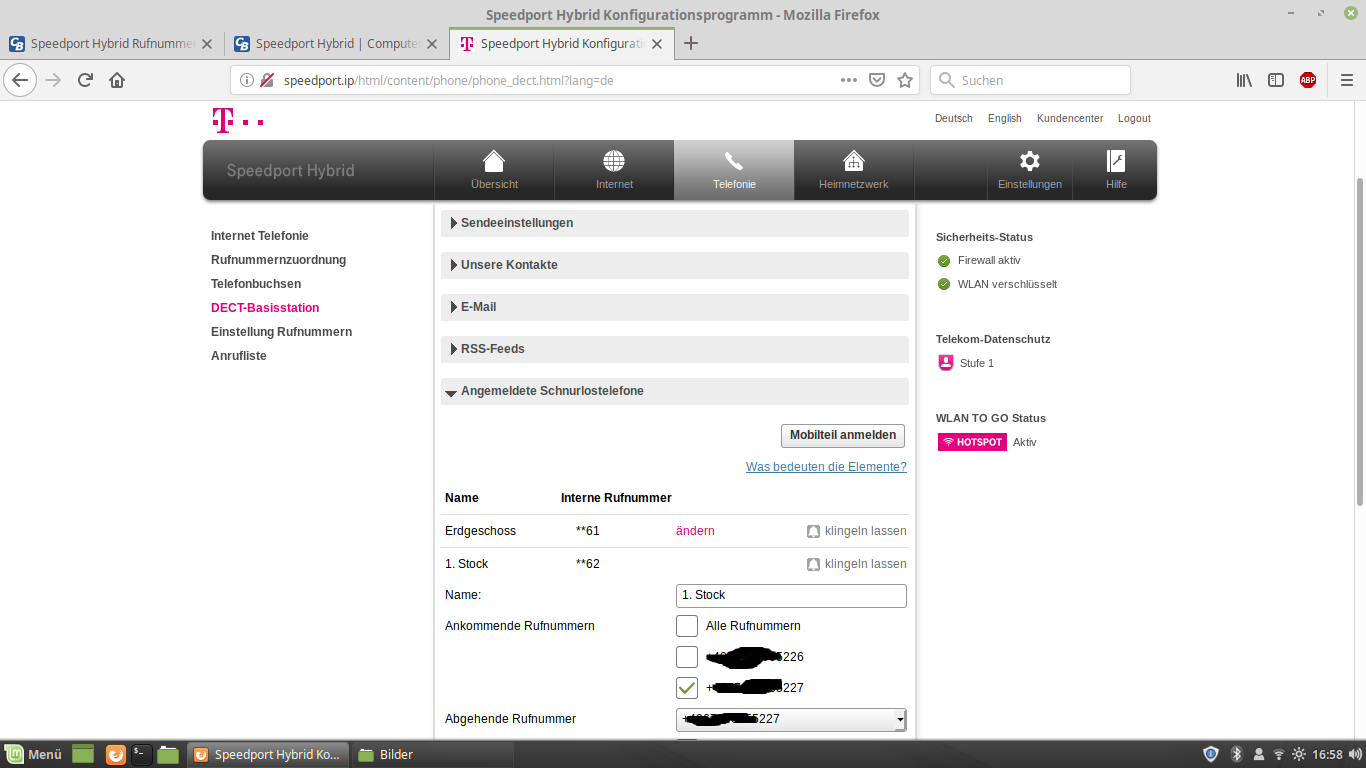Launch Firefox from the taskbar launcher
This screenshot has width=1366, height=768.
point(116,754)
